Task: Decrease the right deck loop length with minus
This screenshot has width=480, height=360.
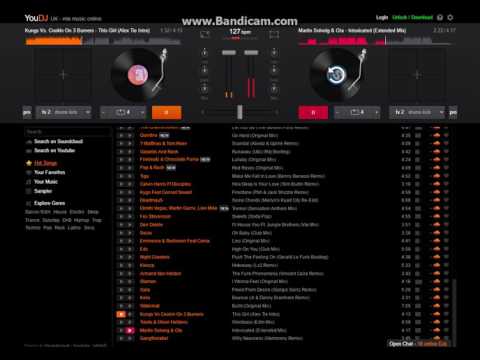Action: 338,112
